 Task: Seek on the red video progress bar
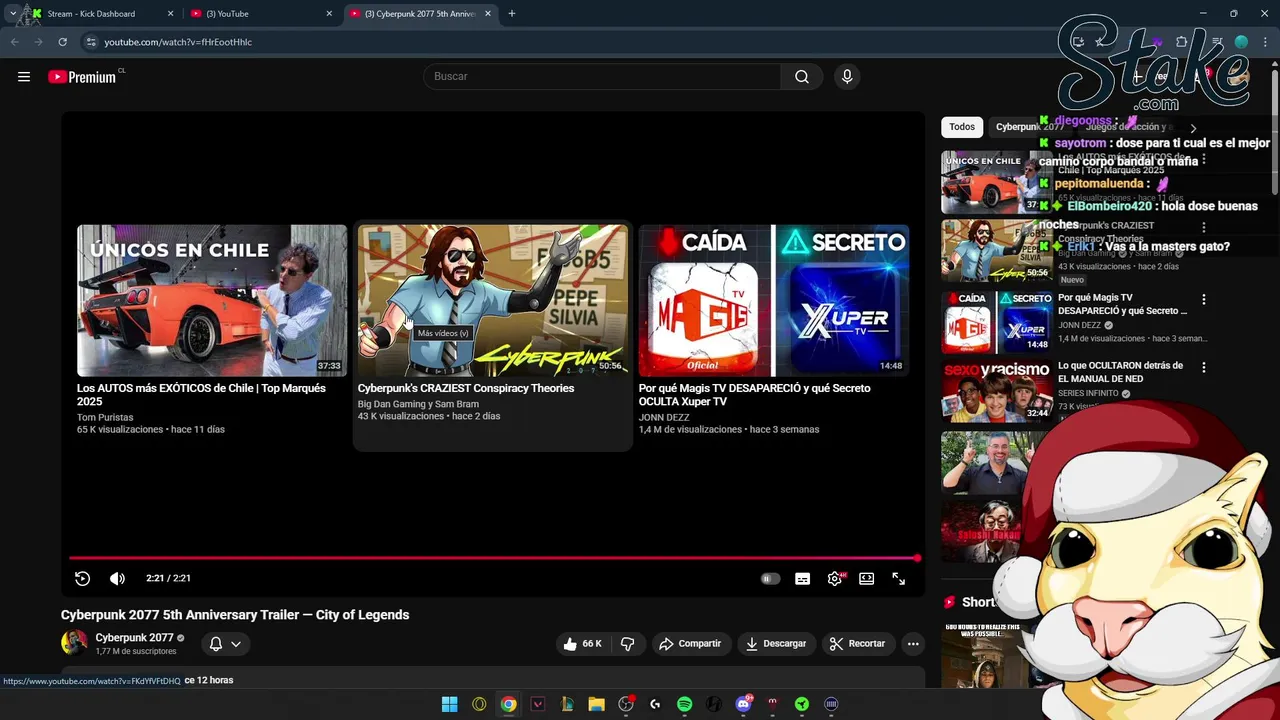[493, 558]
